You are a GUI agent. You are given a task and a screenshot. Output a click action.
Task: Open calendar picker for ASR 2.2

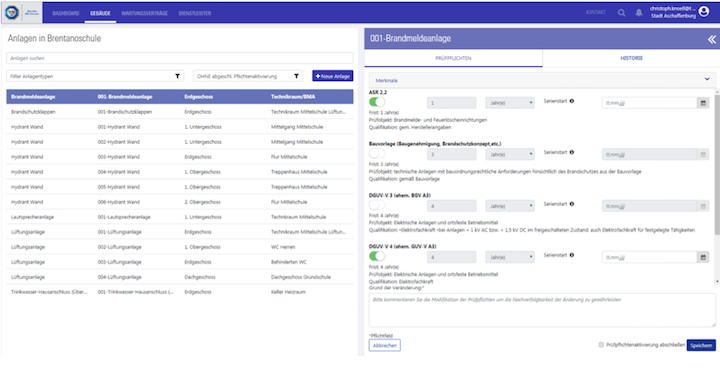pyautogui.click(x=703, y=103)
